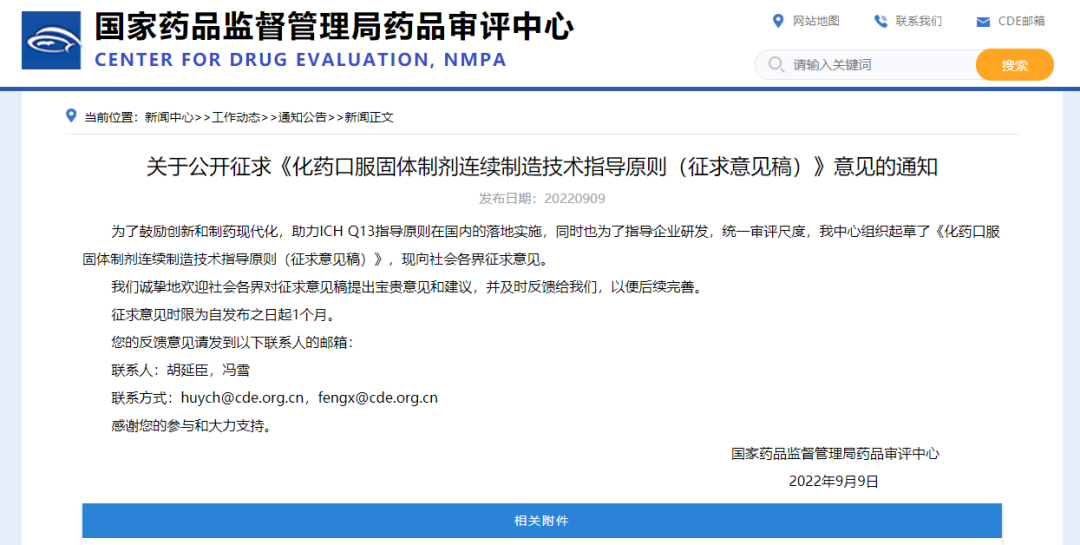
Task: Click the CDE fish logo icon
Action: click(x=52, y=41)
